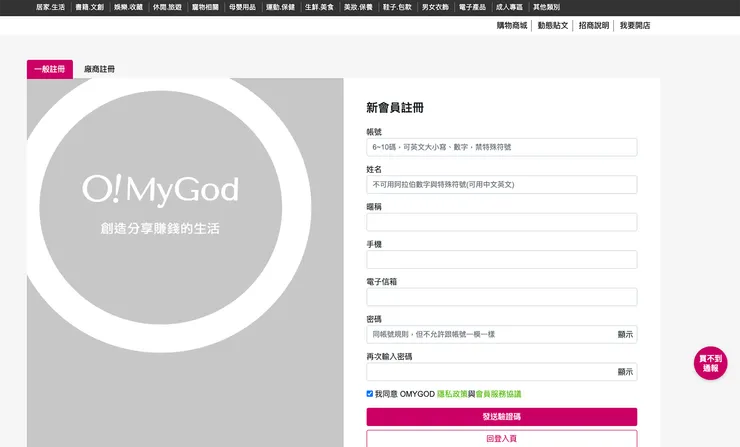Go to 動態貼文 link

pyautogui.click(x=553, y=25)
